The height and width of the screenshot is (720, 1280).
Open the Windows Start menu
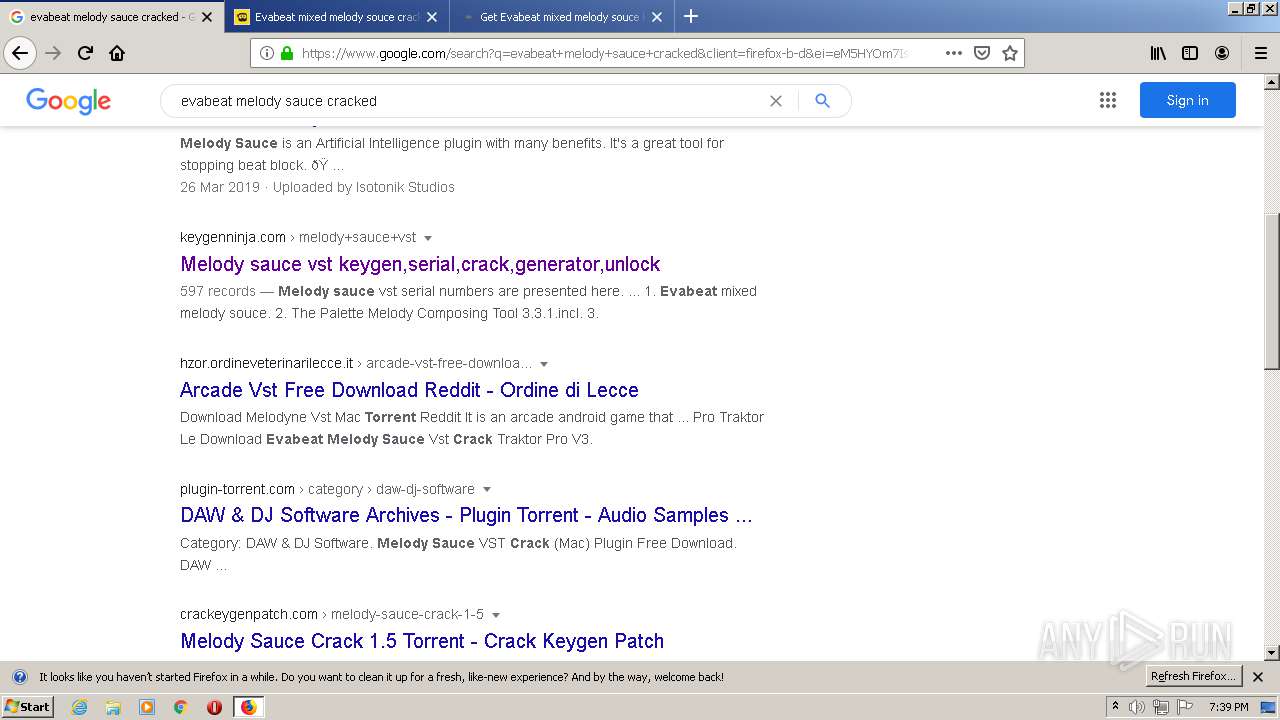pos(28,707)
